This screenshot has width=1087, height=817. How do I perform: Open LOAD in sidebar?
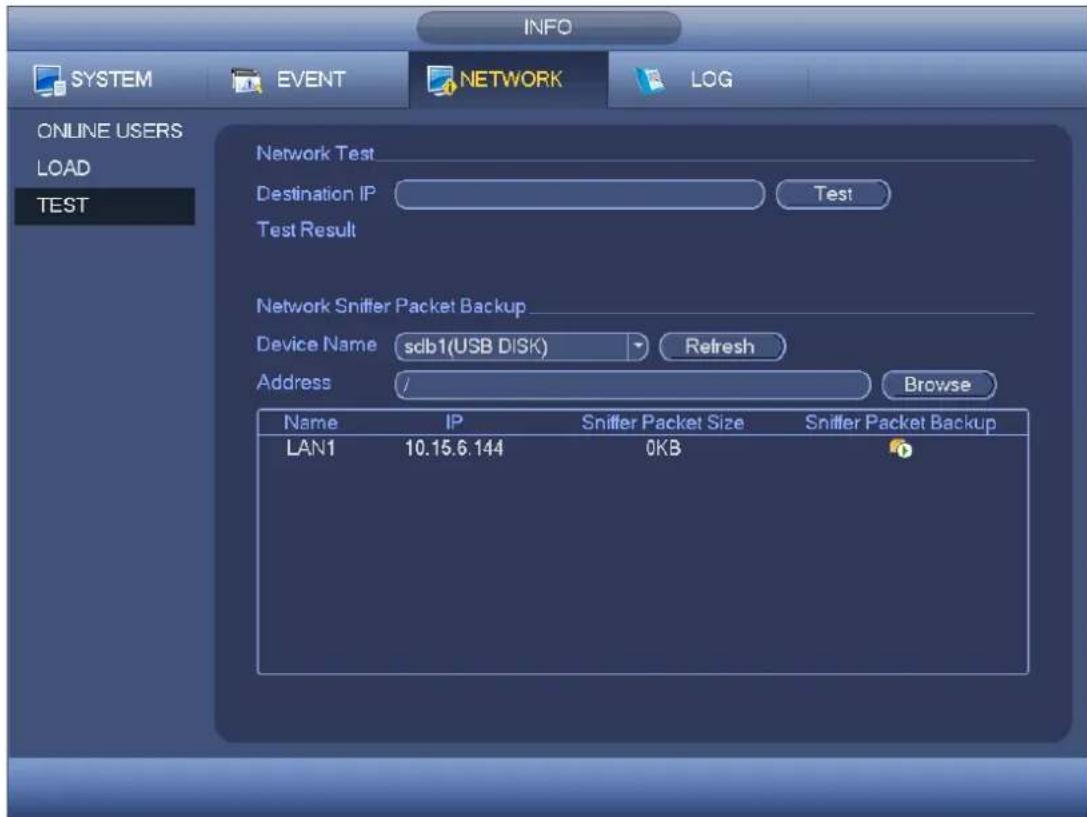64,168
